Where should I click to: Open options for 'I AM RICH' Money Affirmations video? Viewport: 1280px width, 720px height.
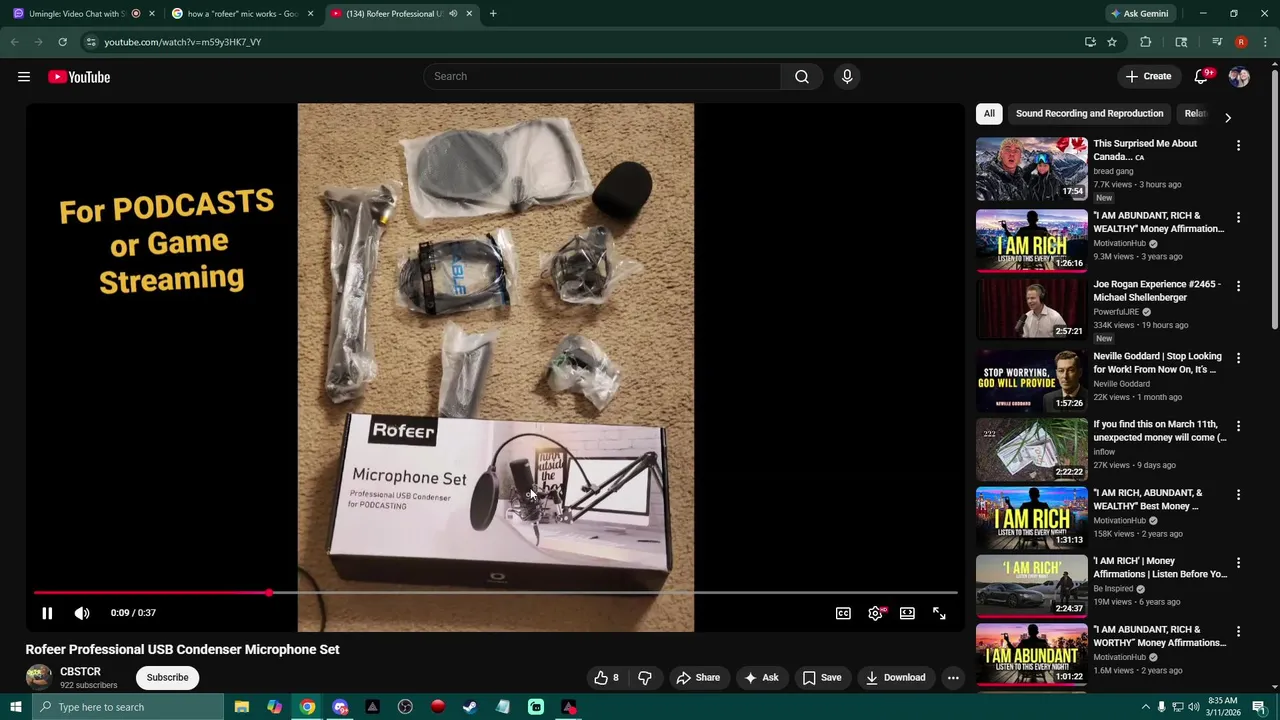[x=1238, y=563]
